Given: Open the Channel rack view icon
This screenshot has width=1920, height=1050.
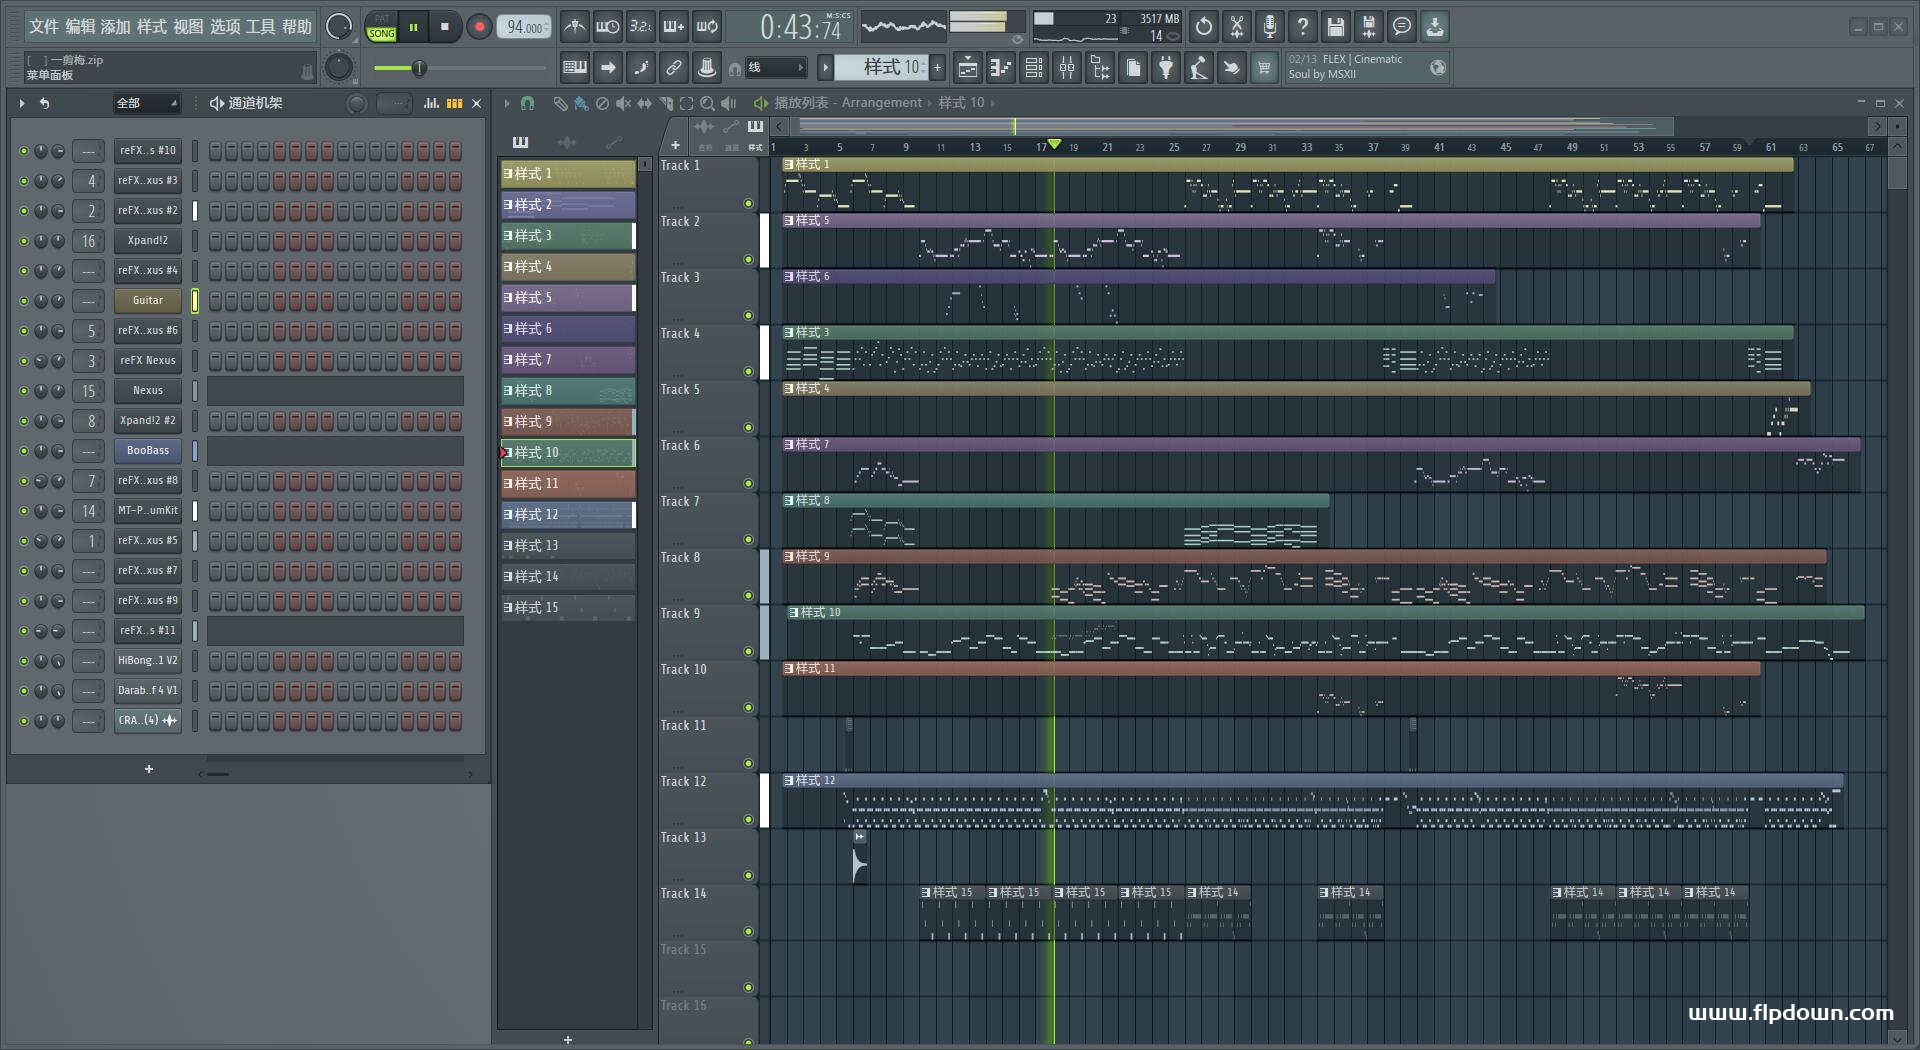Looking at the screenshot, I should pos(1034,68).
